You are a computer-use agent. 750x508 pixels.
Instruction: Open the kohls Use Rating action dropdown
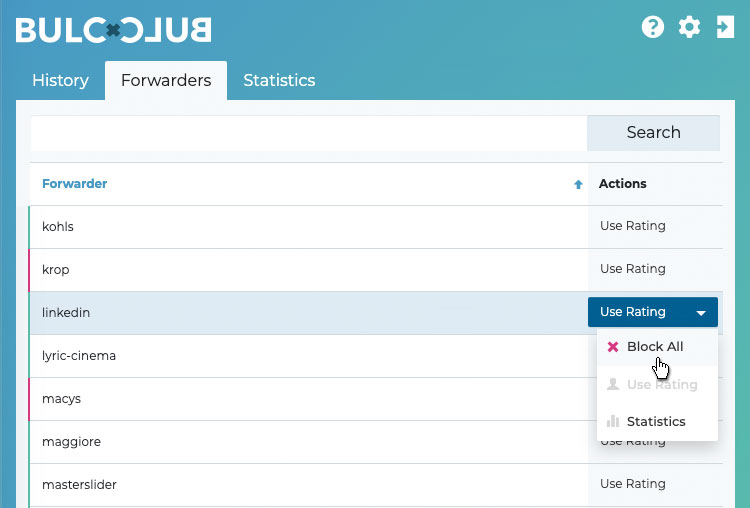[633, 226]
